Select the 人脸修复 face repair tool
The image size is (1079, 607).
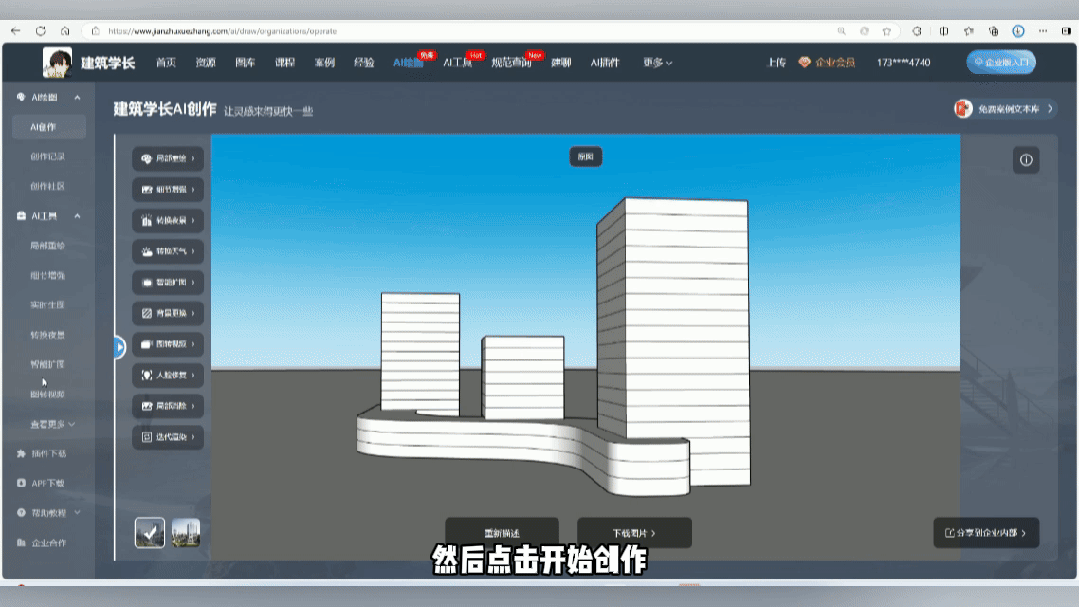coord(167,375)
